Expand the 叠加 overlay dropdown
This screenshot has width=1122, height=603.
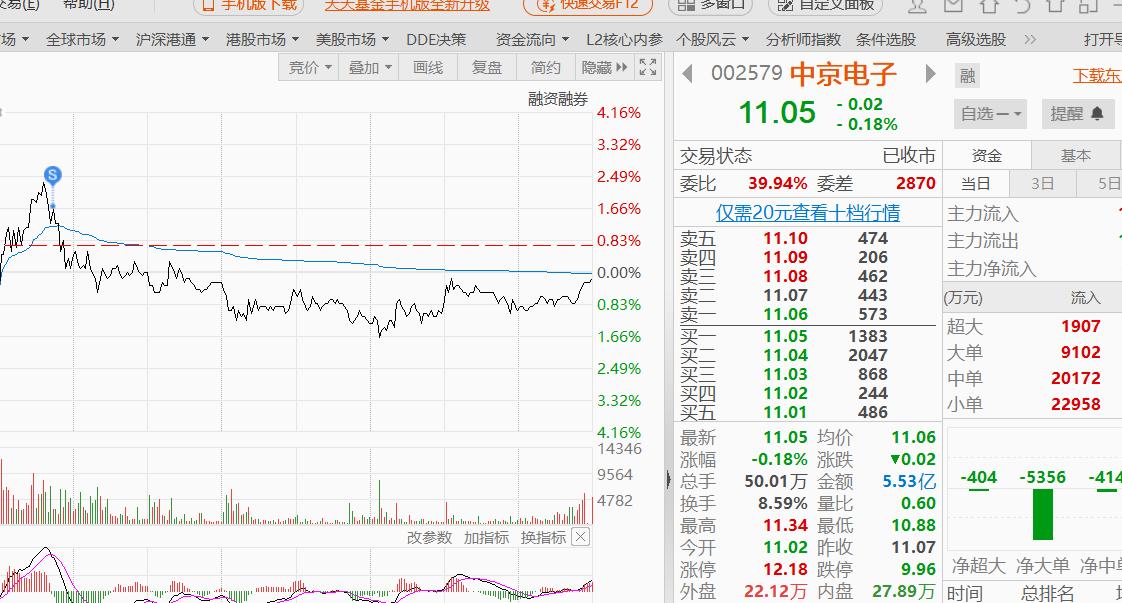tap(369, 68)
